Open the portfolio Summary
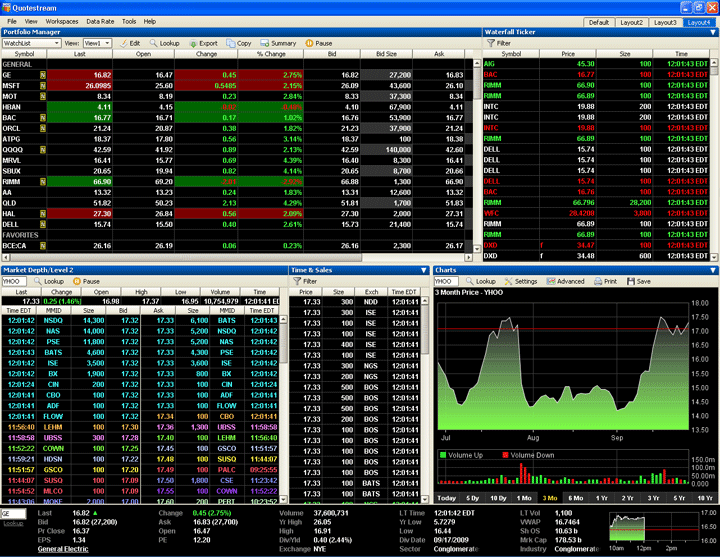720x557 pixels. pos(278,43)
